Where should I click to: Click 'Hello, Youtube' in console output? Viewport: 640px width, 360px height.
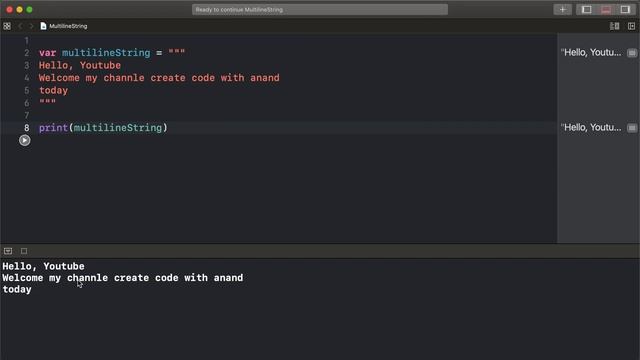(43, 266)
